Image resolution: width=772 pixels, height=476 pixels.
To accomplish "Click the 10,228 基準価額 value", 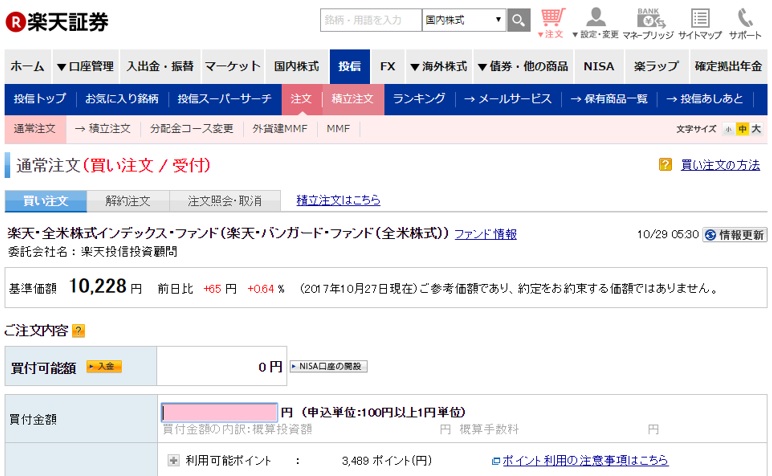I will pyautogui.click(x=98, y=286).
